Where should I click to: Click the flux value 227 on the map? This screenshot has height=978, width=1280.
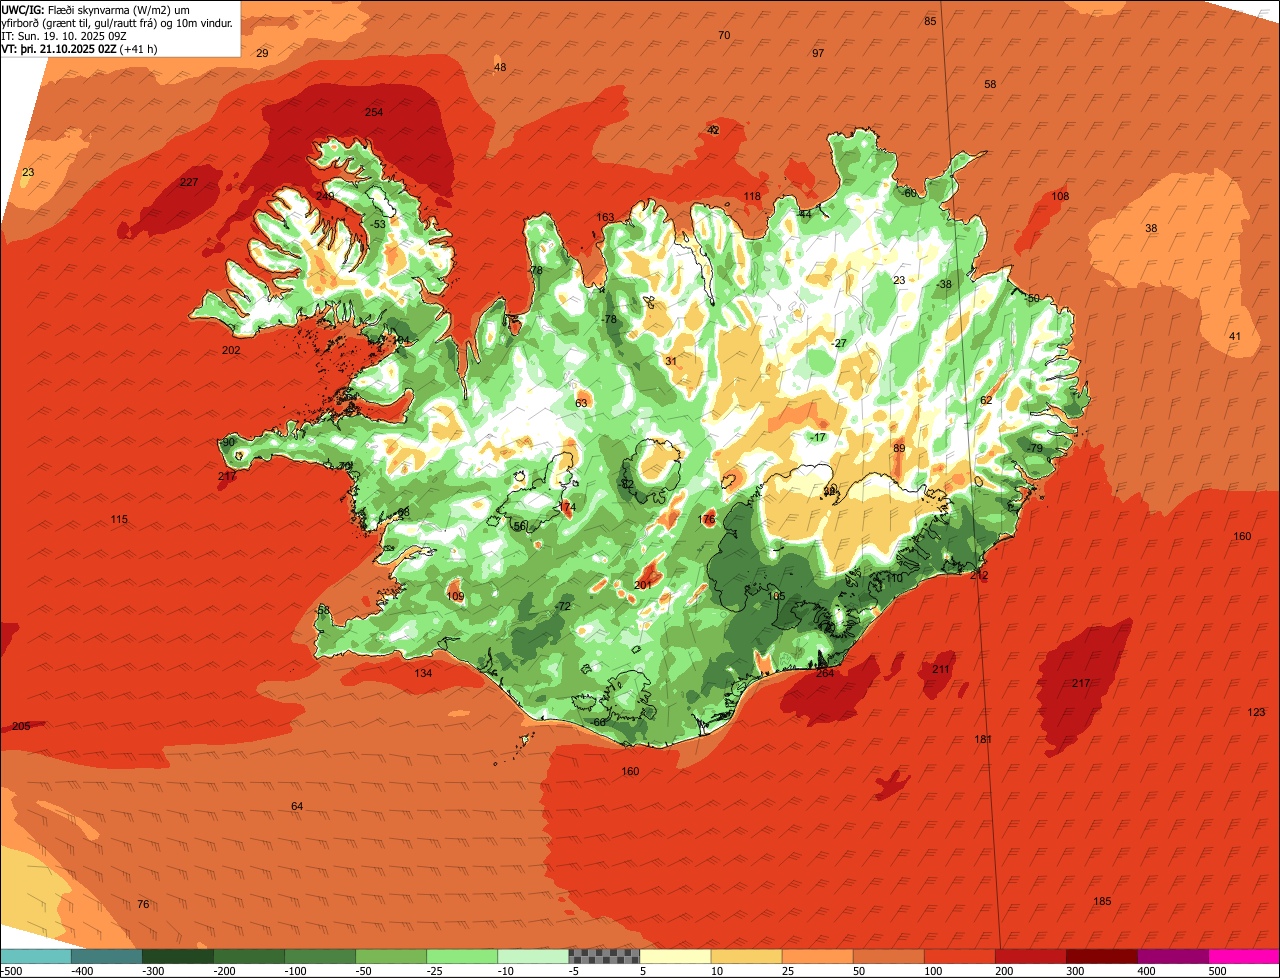click(x=189, y=182)
